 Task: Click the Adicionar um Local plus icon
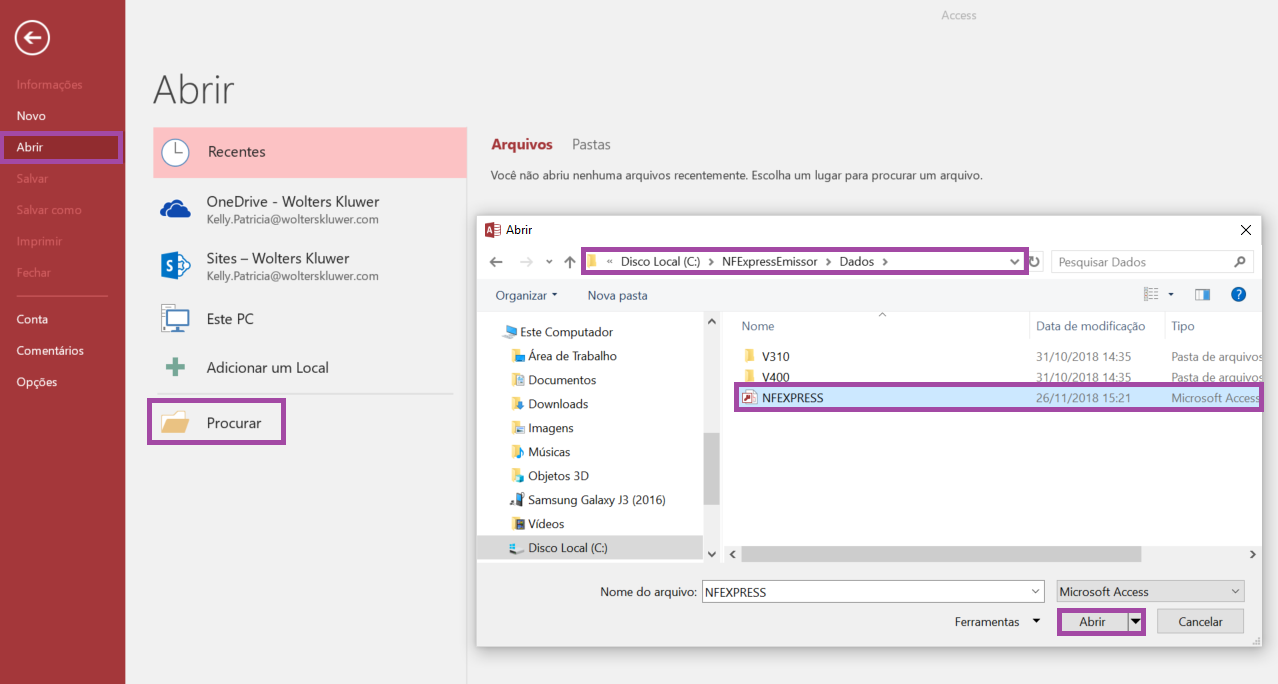point(175,367)
